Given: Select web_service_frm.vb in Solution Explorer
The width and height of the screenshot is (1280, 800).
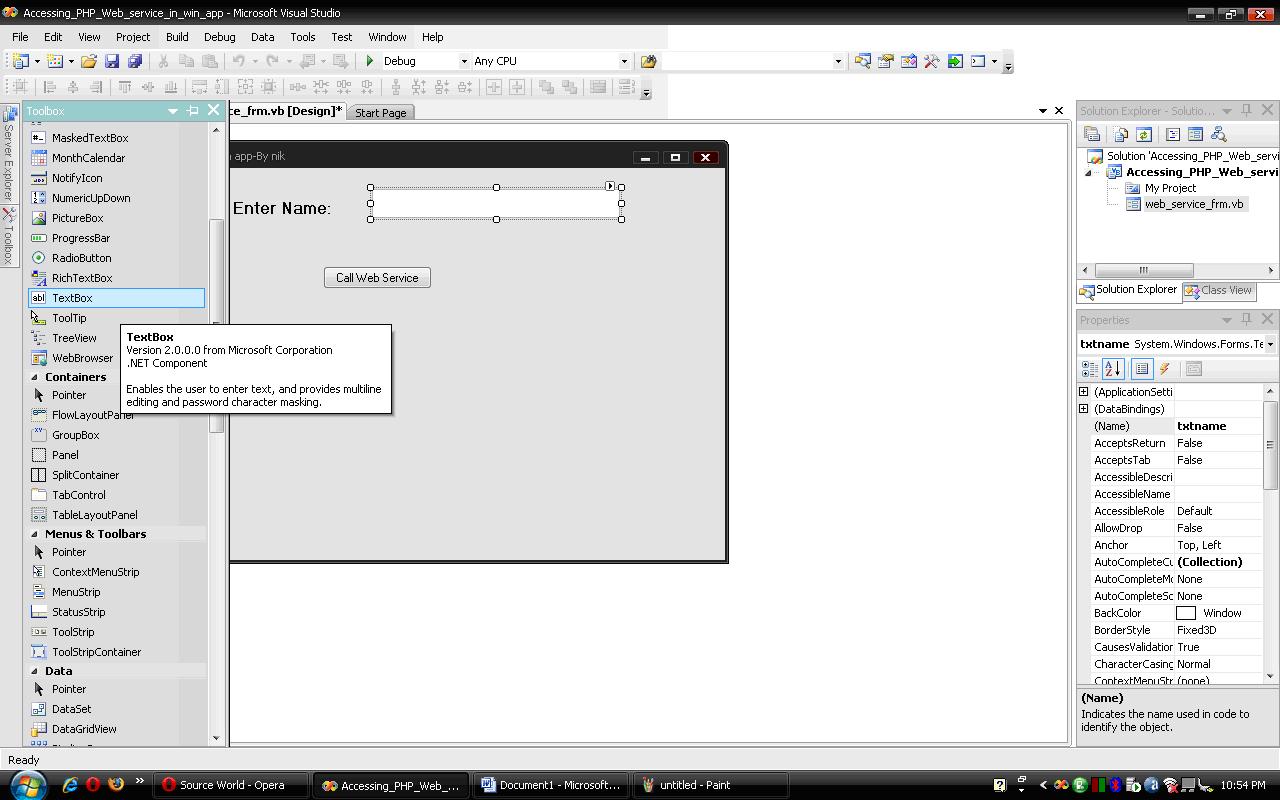Looking at the screenshot, I should tap(1193, 204).
